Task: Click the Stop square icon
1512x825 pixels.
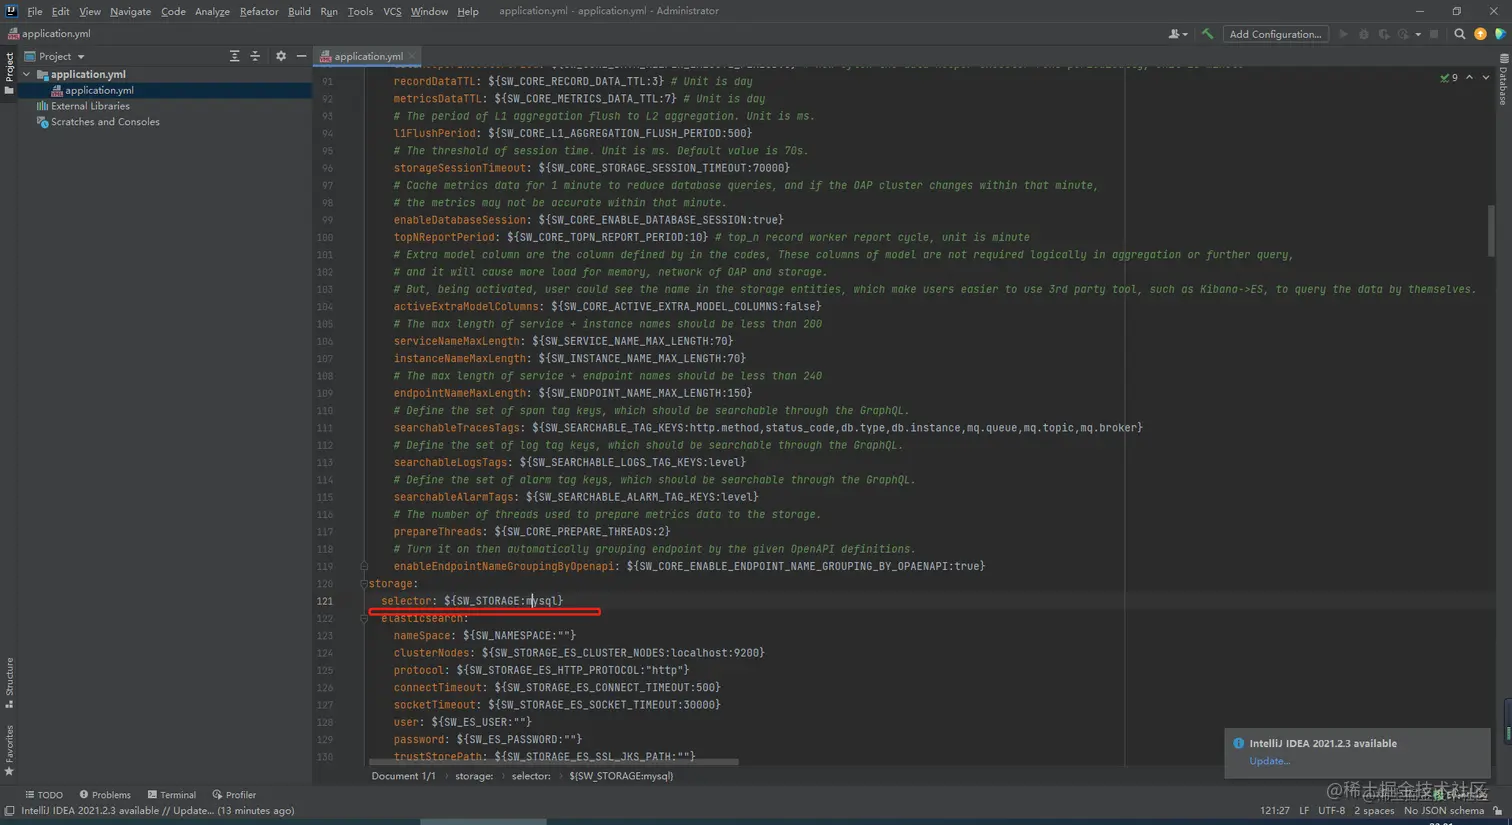Action: pos(1434,34)
